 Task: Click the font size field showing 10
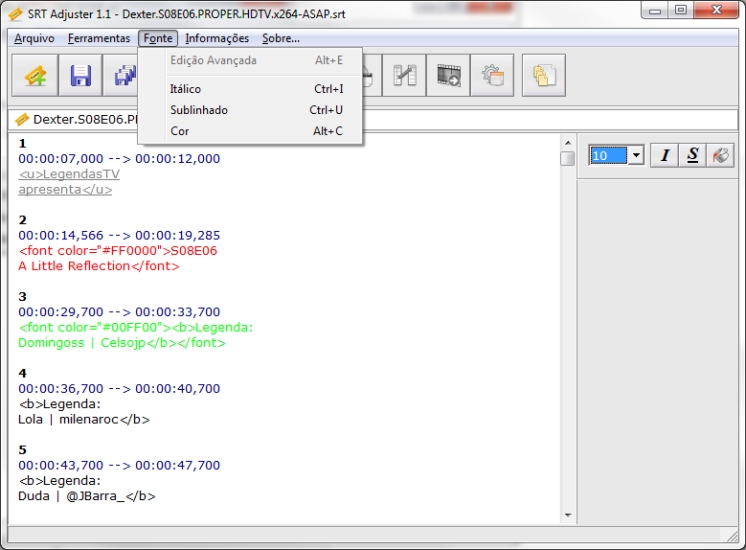click(608, 155)
